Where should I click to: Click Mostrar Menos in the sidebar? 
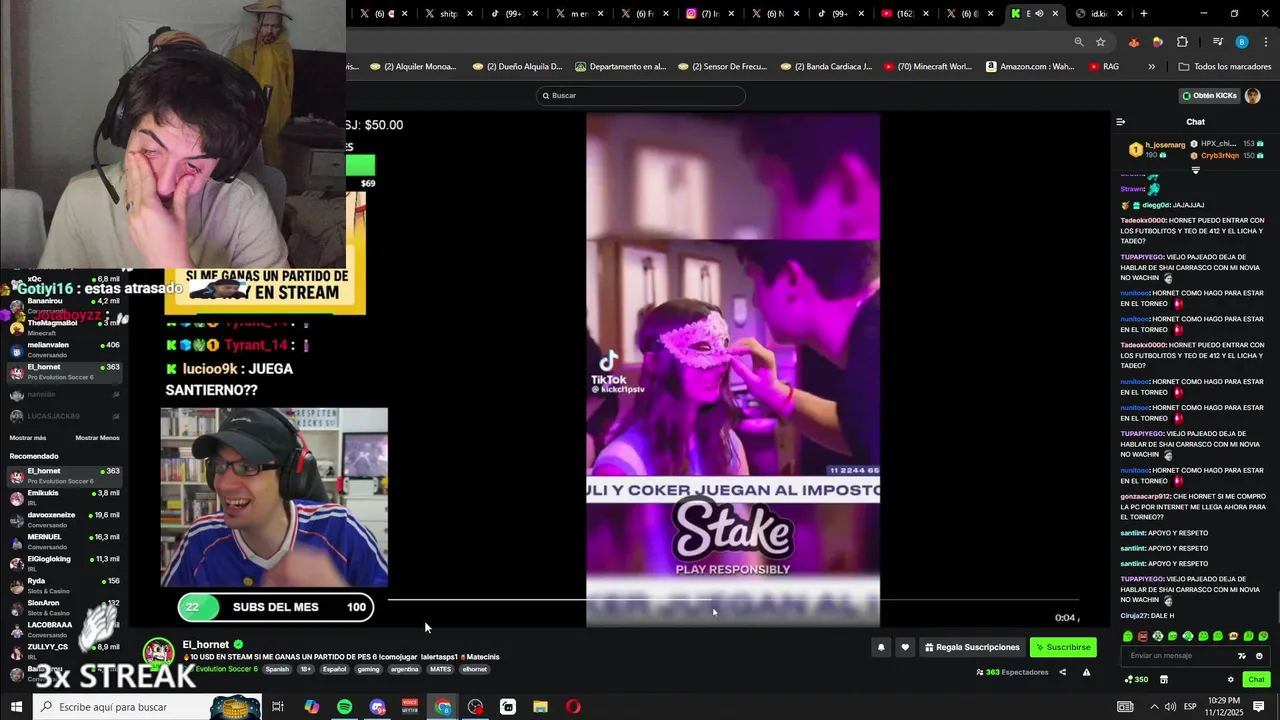point(97,438)
